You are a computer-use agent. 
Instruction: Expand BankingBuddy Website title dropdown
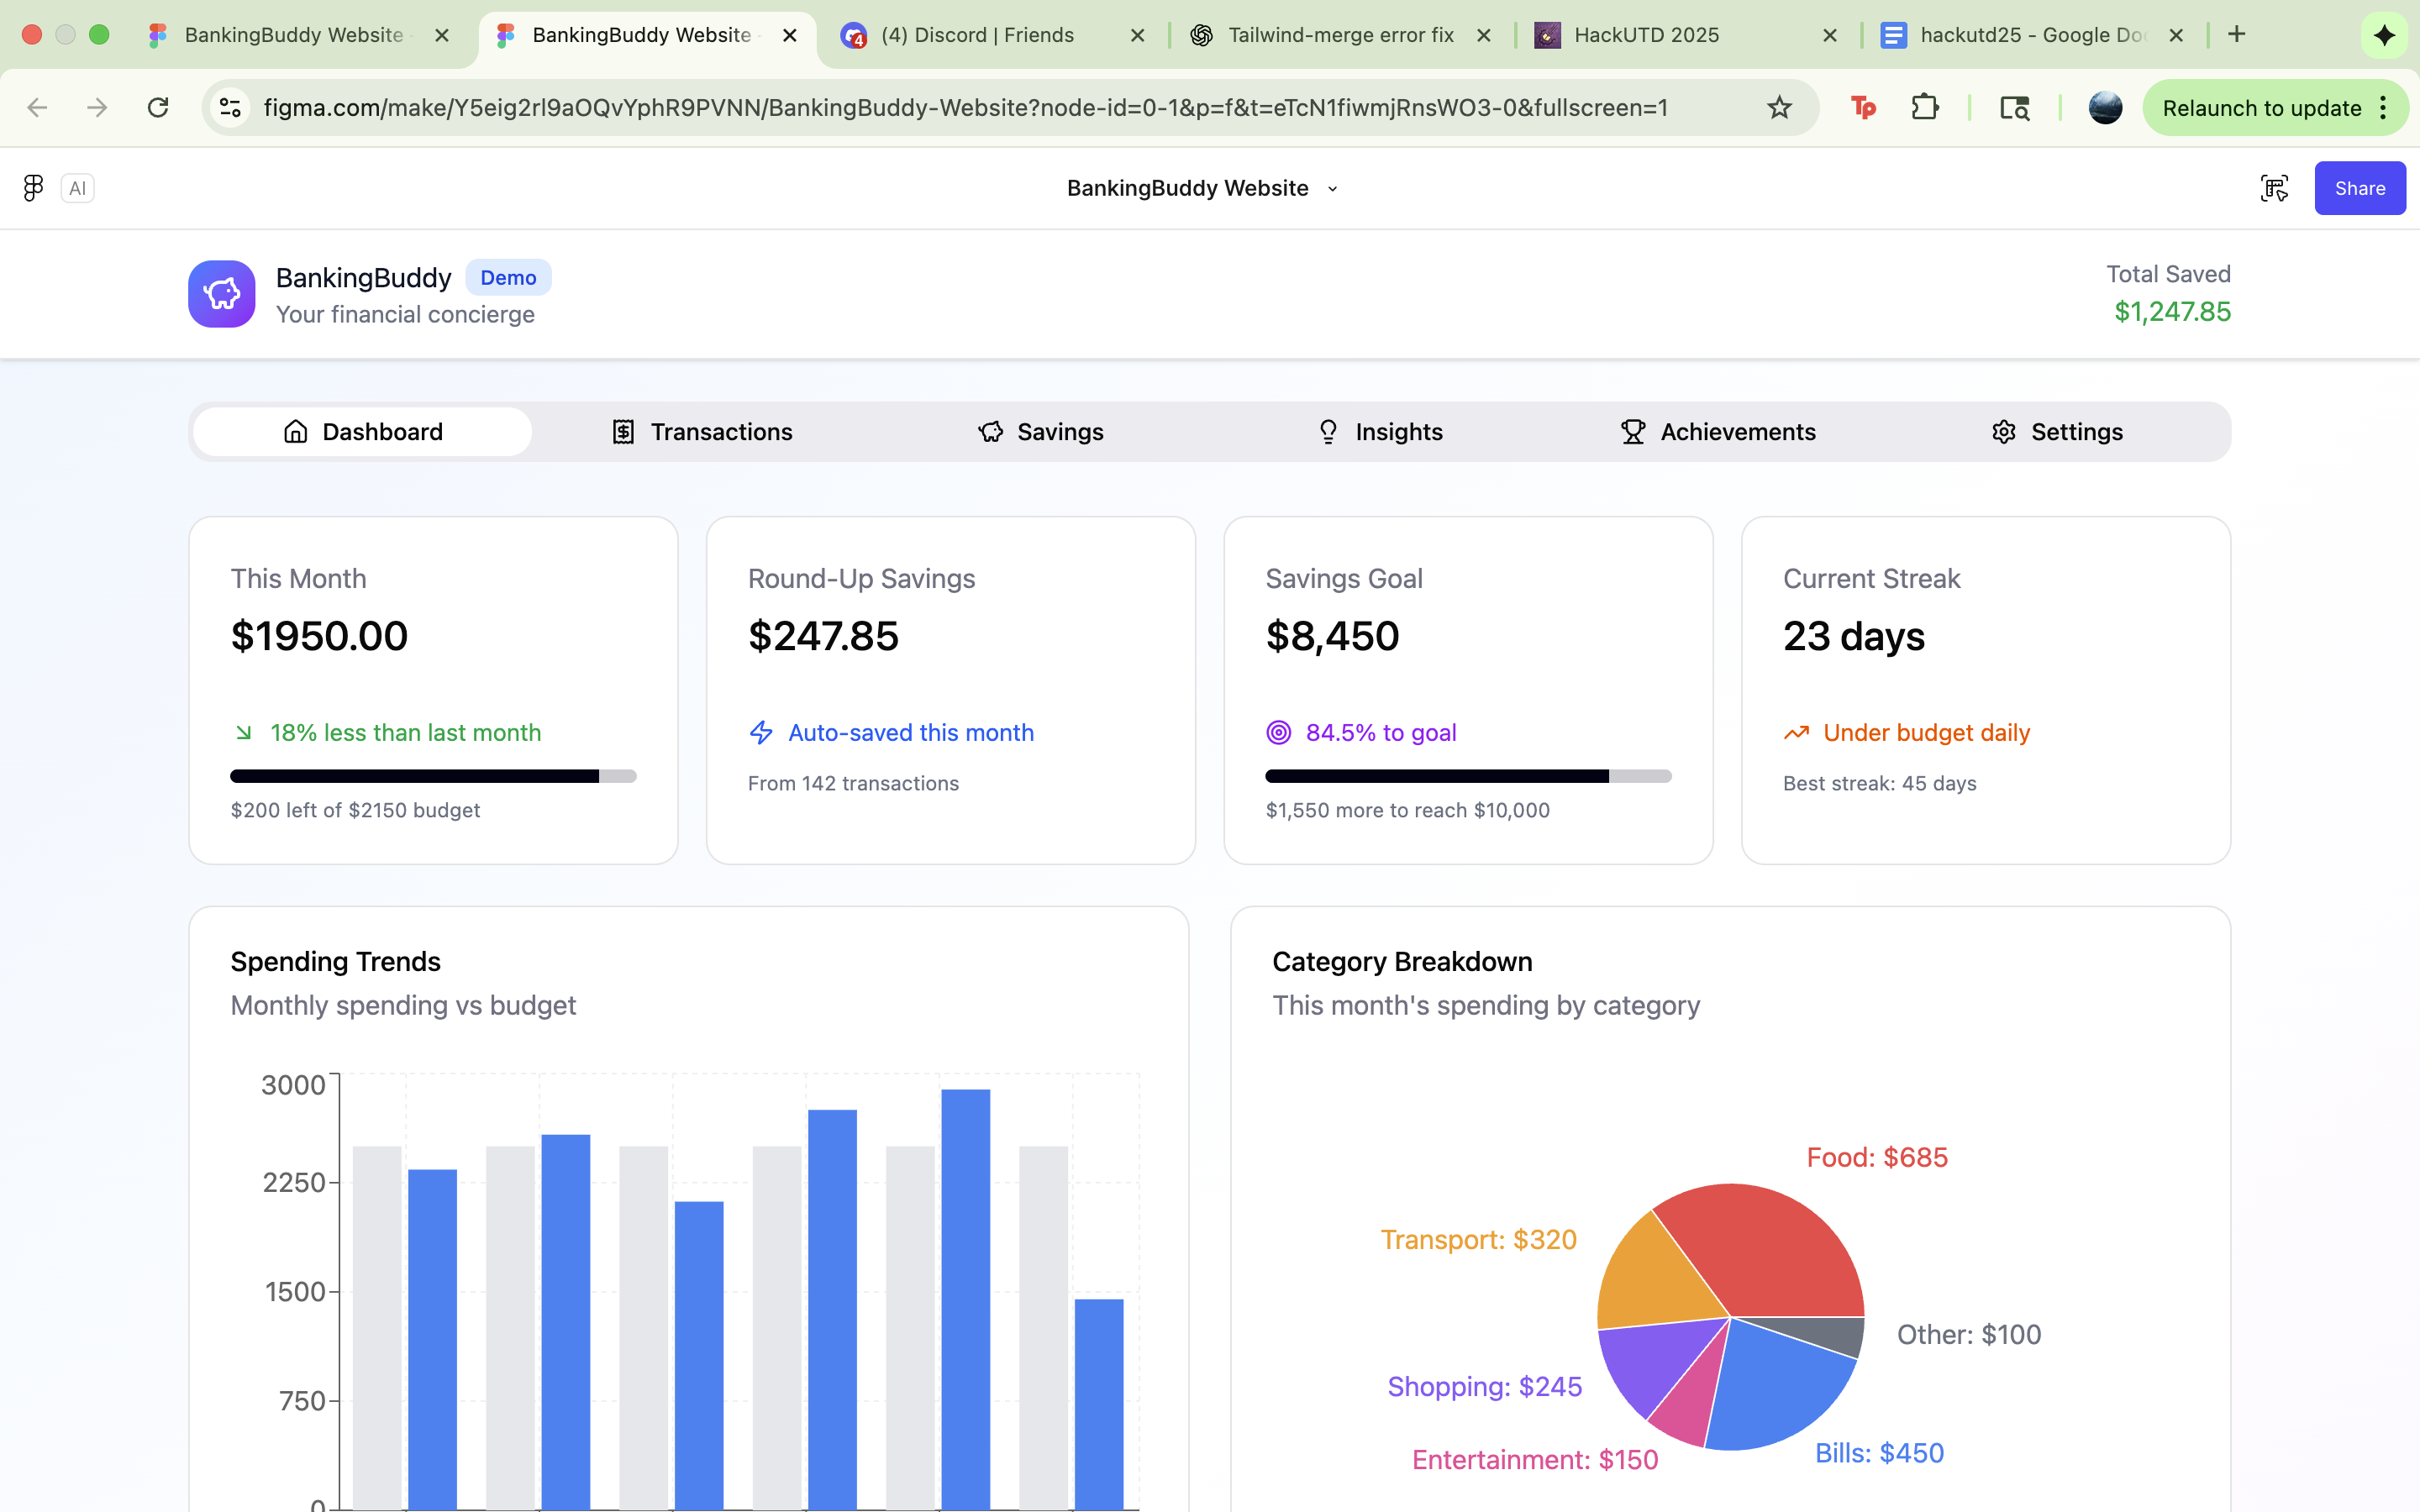[1332, 189]
